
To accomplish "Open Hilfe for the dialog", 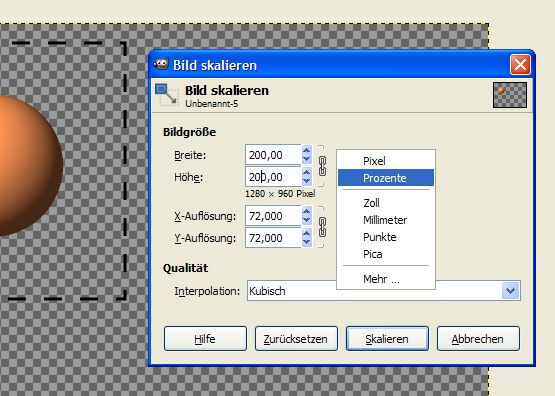I will [205, 339].
